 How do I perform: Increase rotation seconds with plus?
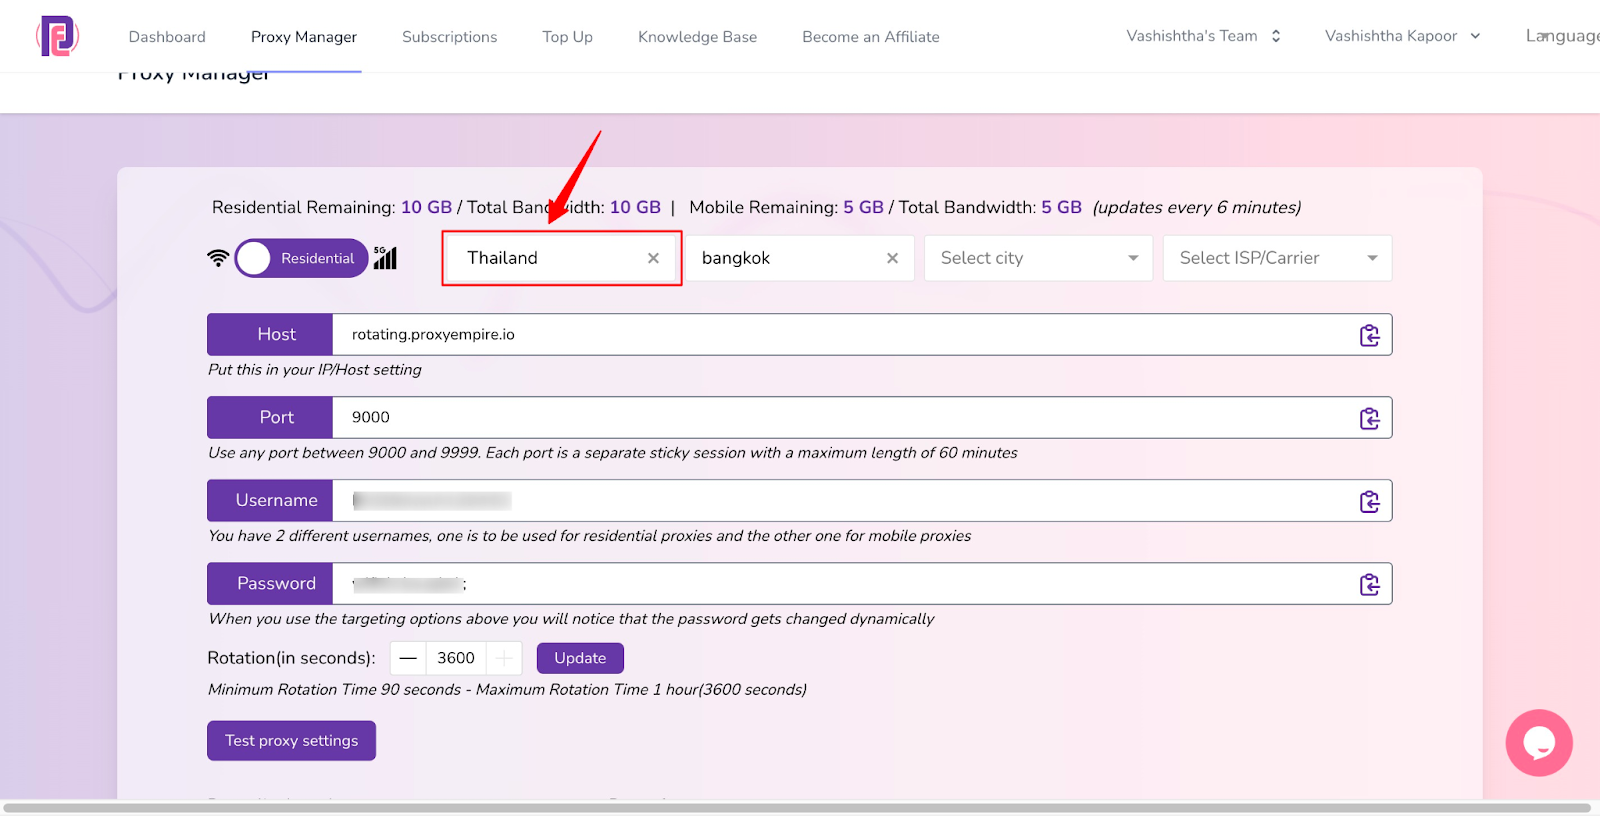click(x=504, y=658)
